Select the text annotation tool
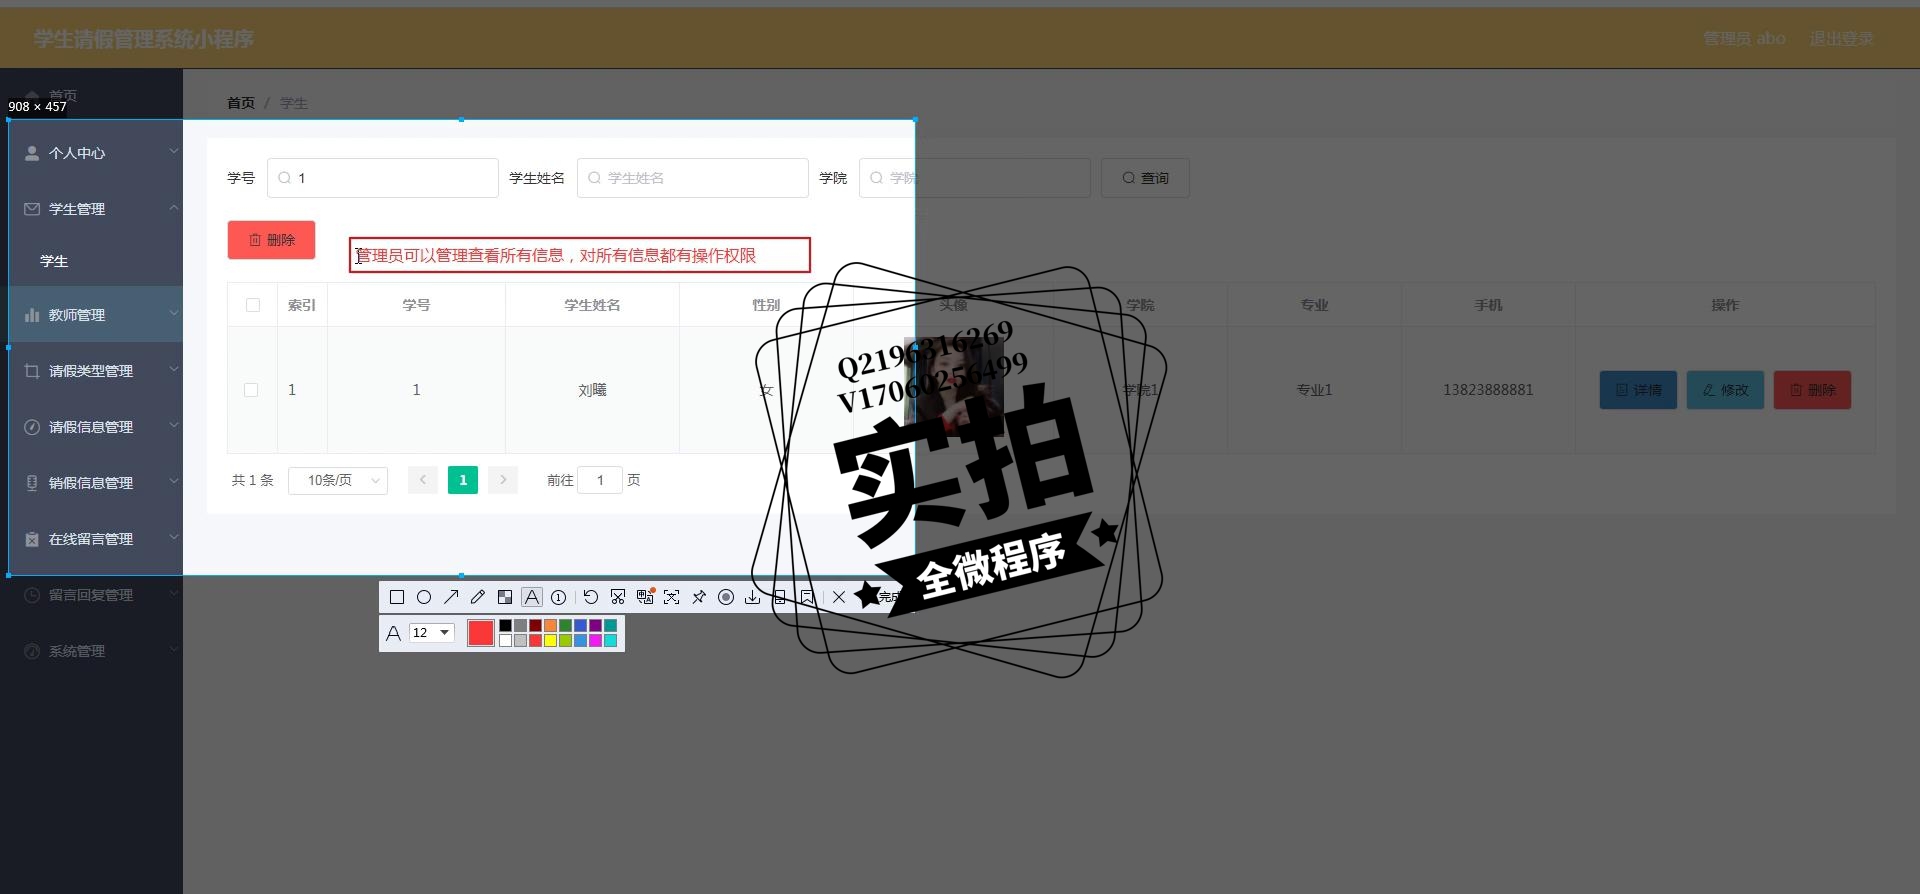The image size is (1920, 894). (532, 597)
